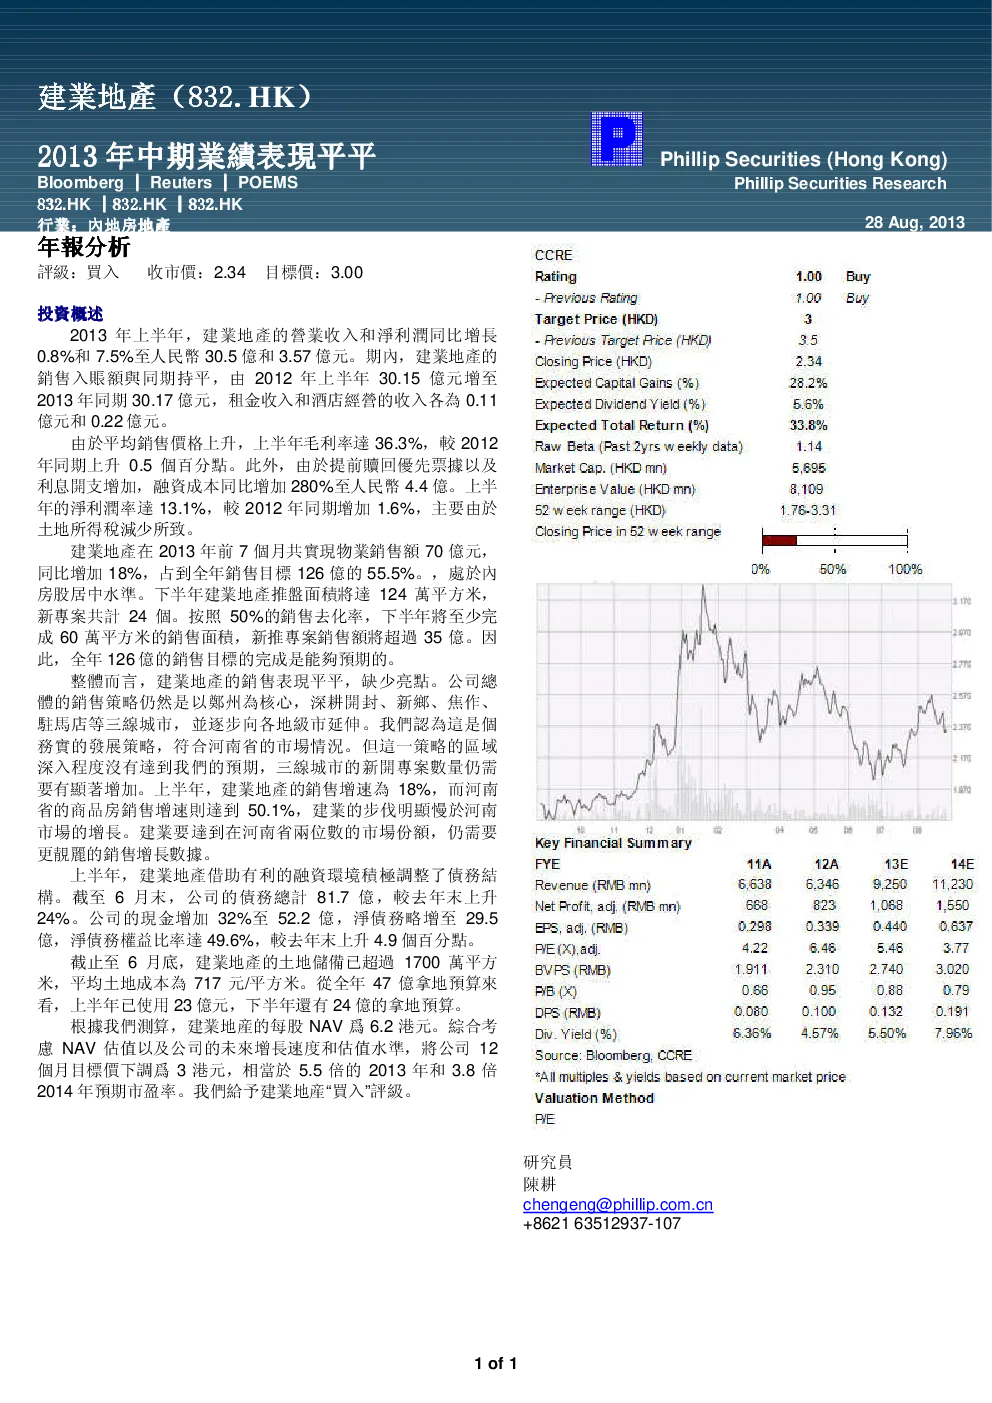Click the Rating row value 1.00
Image resolution: width=992 pixels, height=1403 pixels.
(808, 276)
